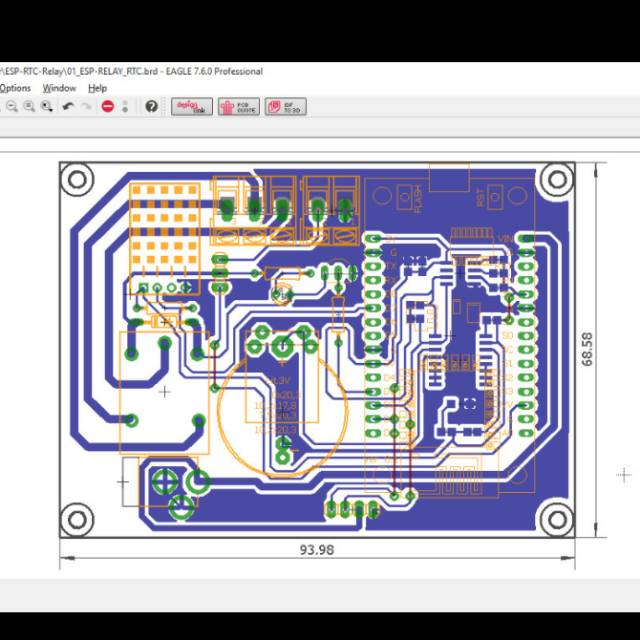Click the 93.98 width dimension label
This screenshot has width=640, height=640.
[x=317, y=550]
